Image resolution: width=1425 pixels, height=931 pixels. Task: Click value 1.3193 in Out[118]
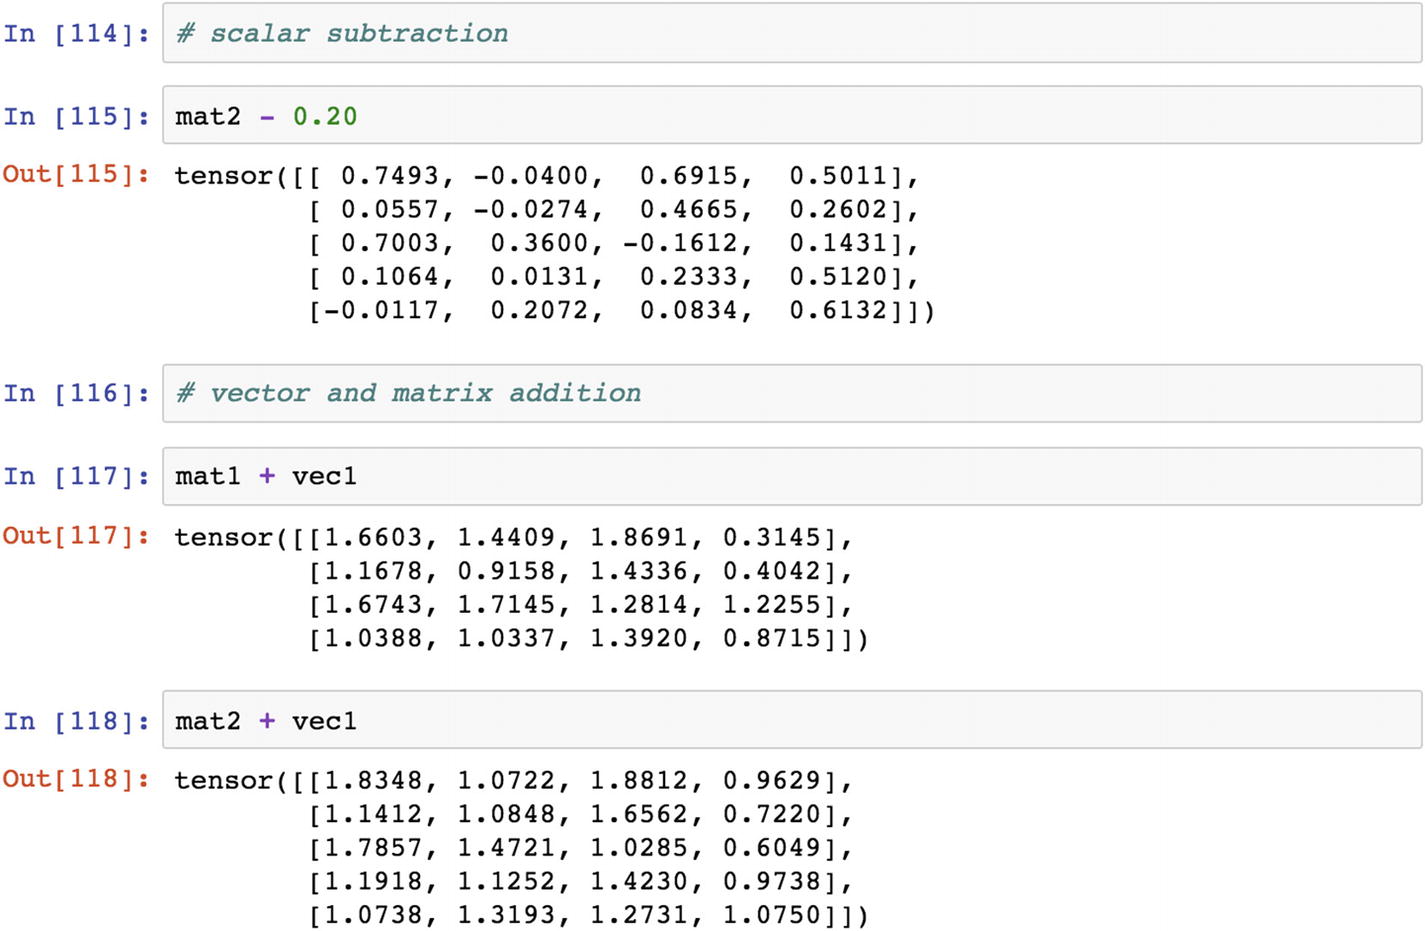tap(506, 915)
